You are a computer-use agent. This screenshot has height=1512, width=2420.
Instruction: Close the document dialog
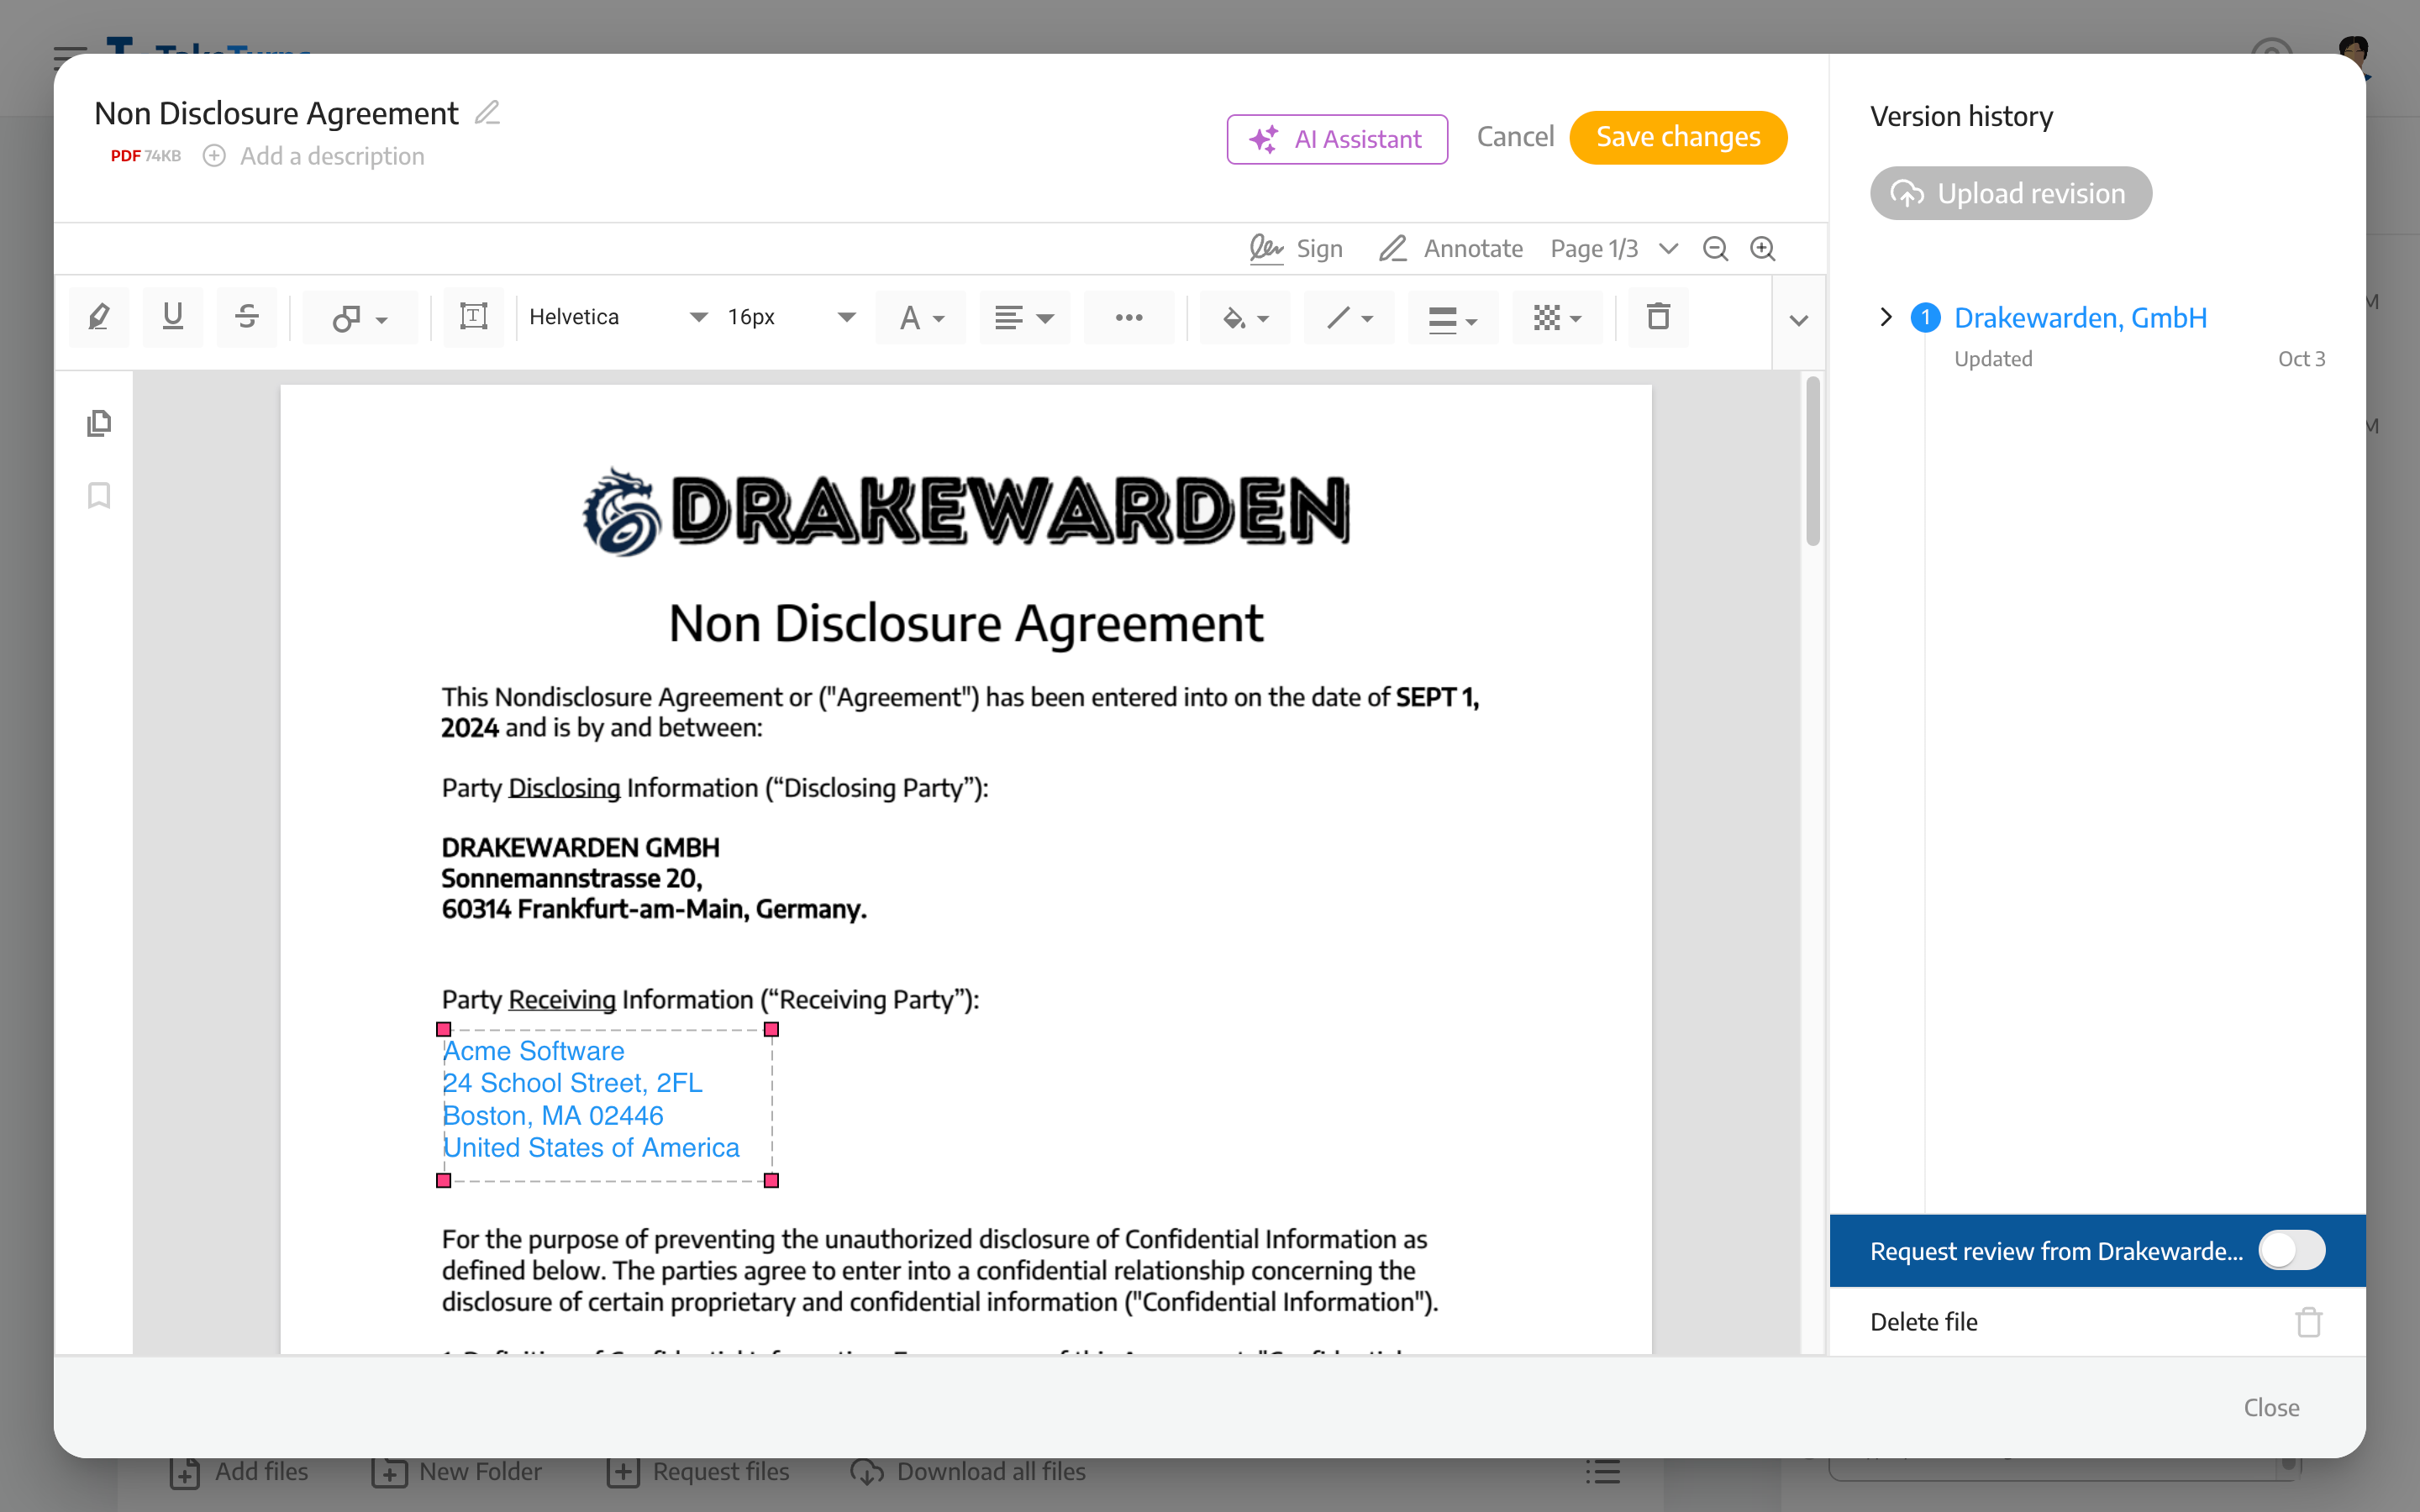[x=2271, y=1407]
